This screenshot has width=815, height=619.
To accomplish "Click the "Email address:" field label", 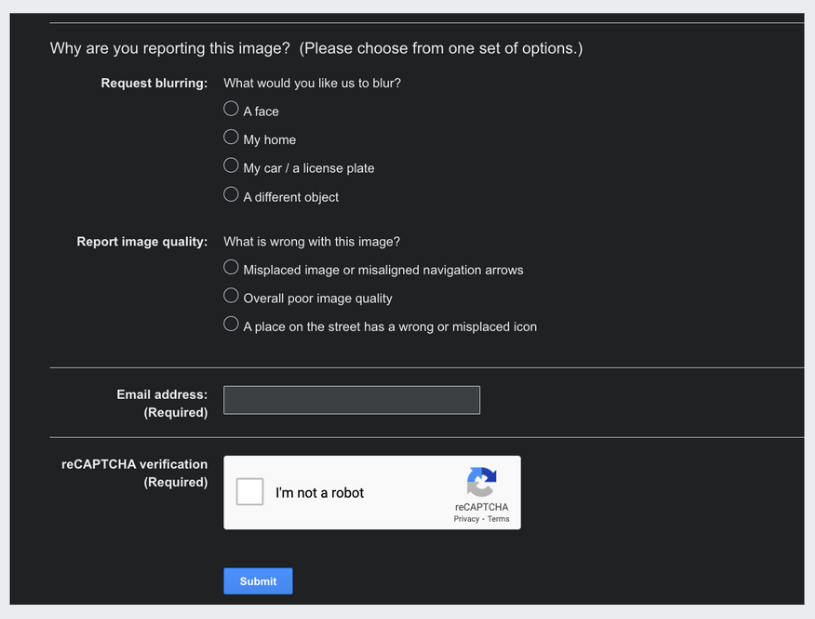I will pos(162,395).
